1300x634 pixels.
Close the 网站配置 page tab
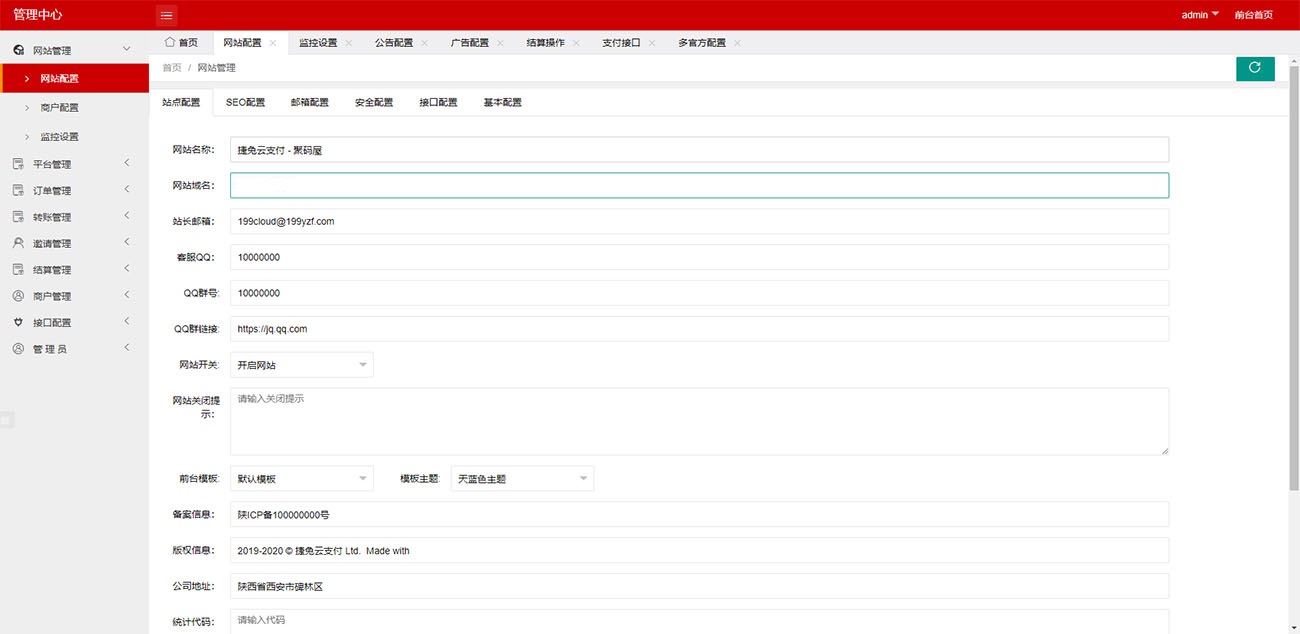273,43
